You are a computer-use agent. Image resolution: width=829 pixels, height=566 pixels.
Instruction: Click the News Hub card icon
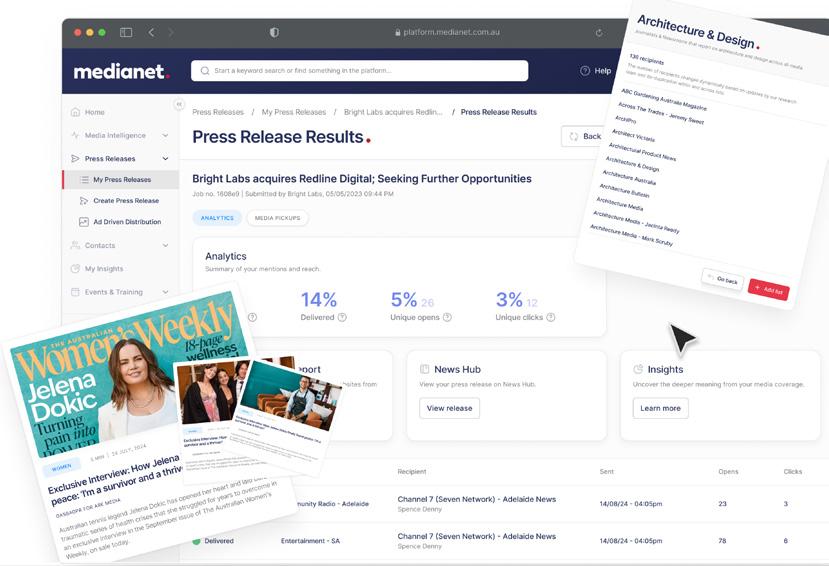coord(424,369)
